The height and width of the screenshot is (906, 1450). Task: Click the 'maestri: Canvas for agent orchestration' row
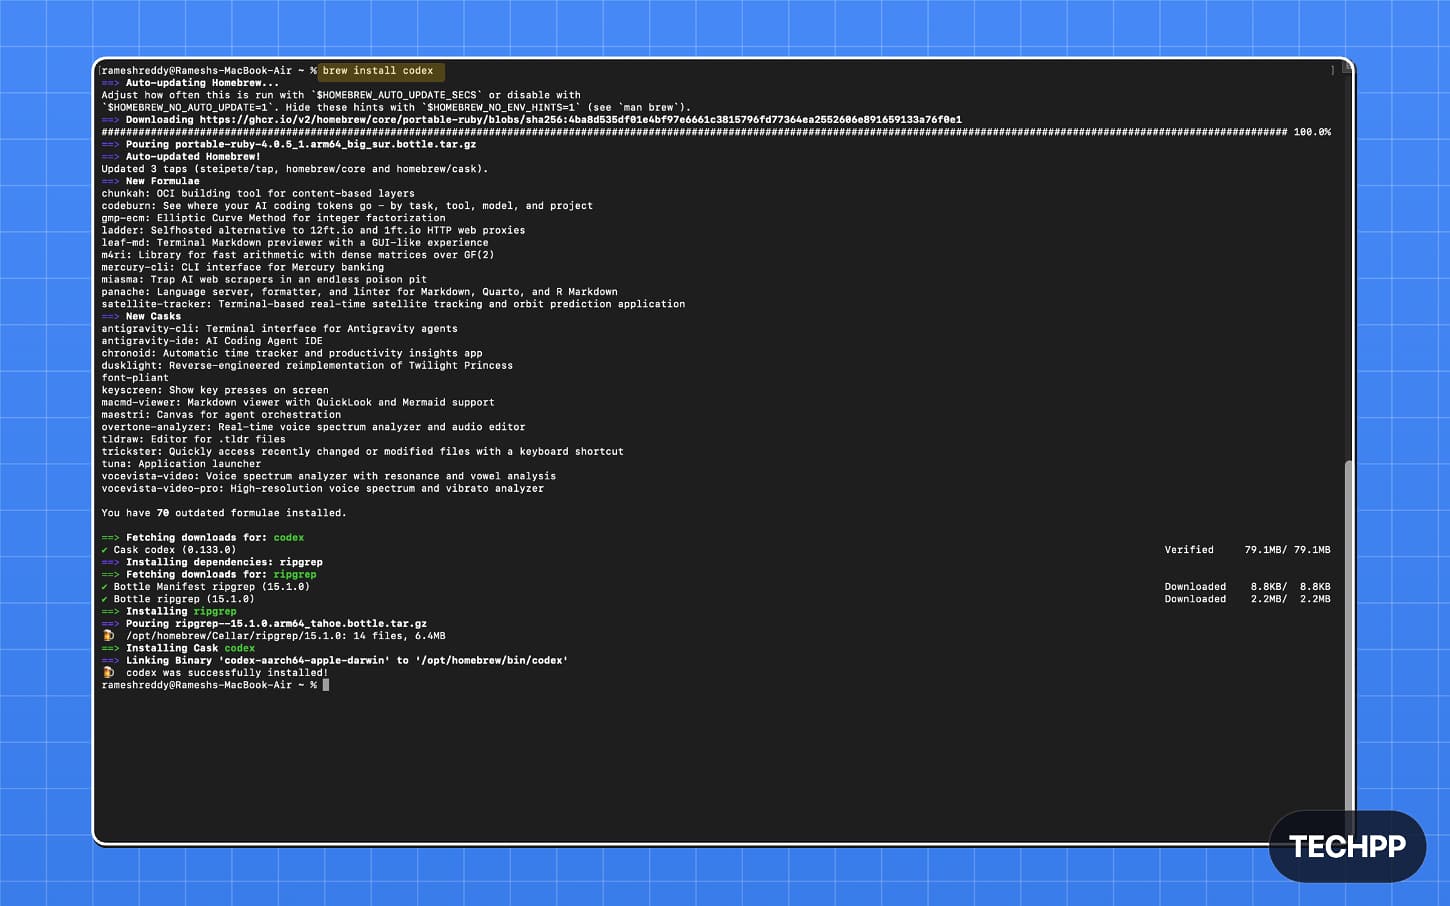221,415
